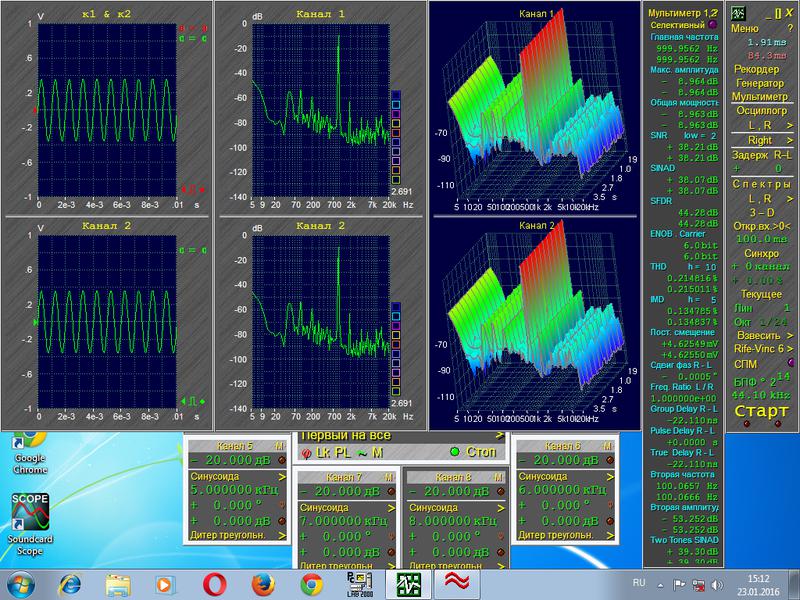Viewport: 800px width, 600px height.
Task: Click the red trigger icon in к1 & к2 oscilloscope
Action: [193, 190]
